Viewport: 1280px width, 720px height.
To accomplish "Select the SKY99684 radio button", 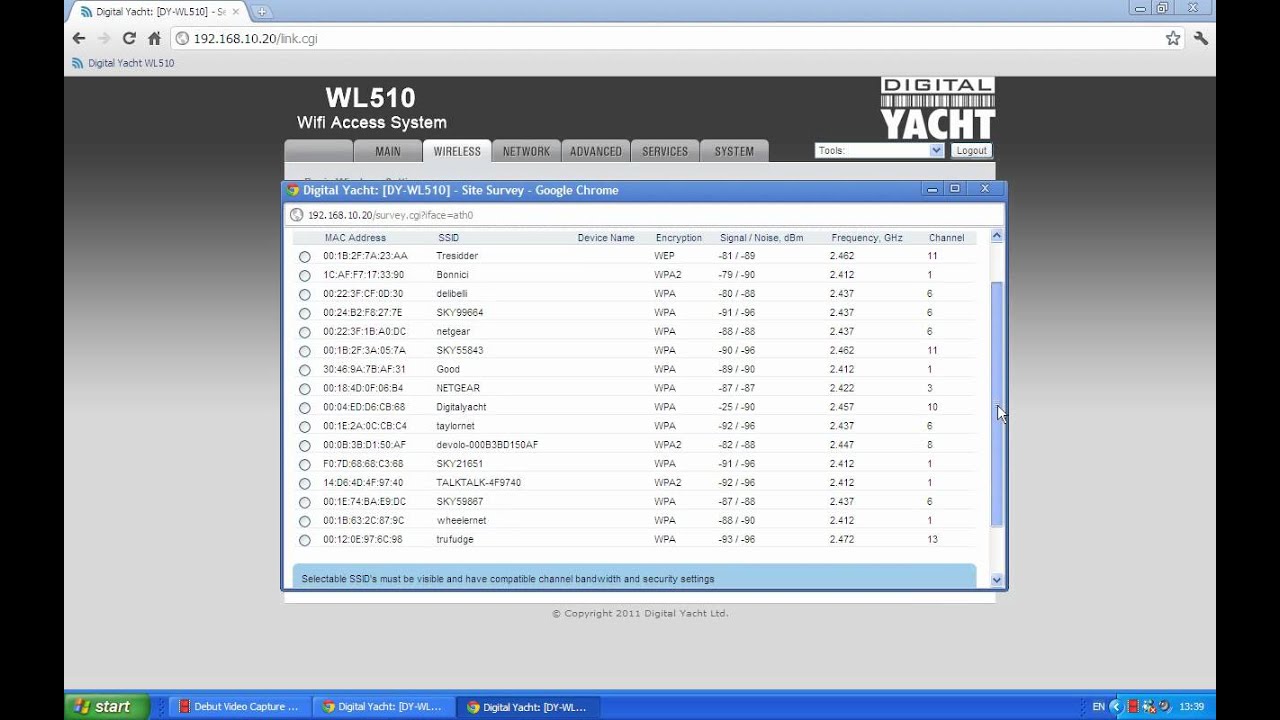I will pyautogui.click(x=305, y=314).
